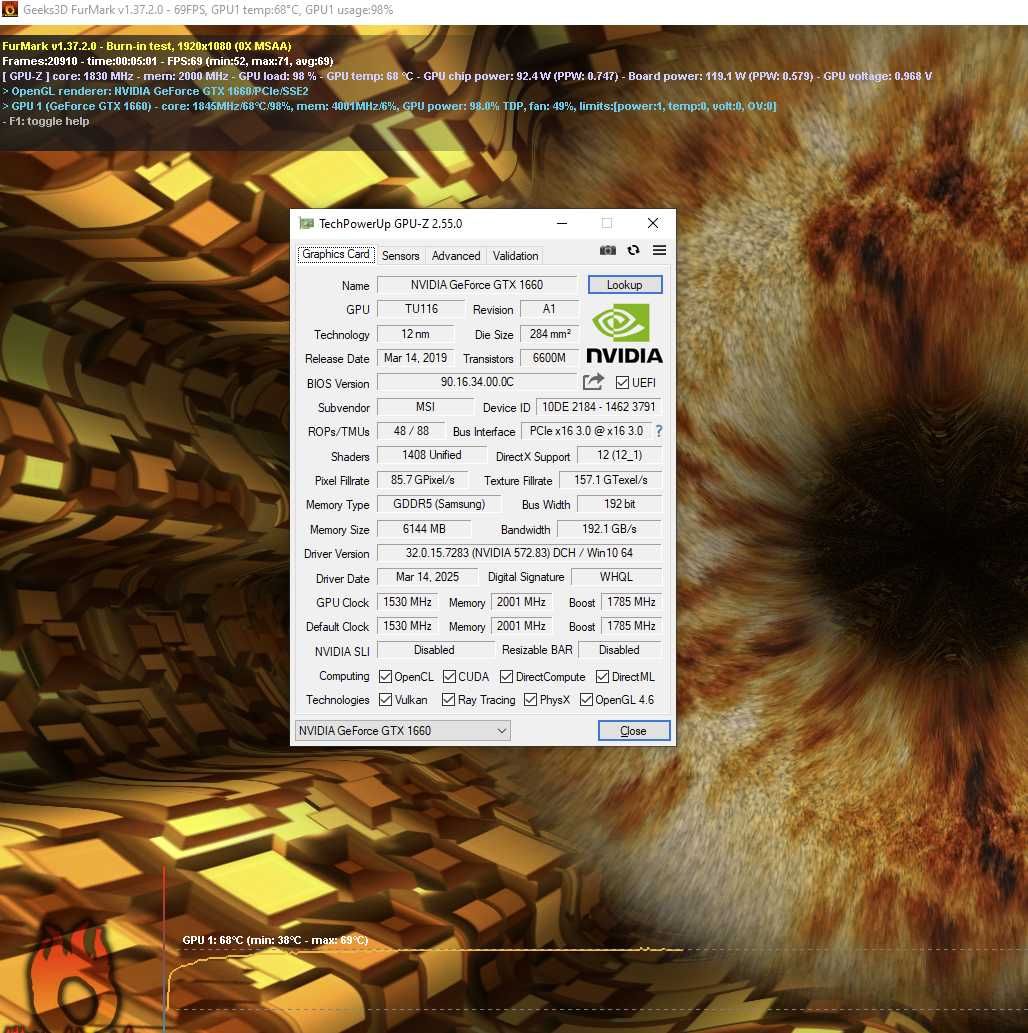Click the FurMark window title bar text

coord(208,10)
